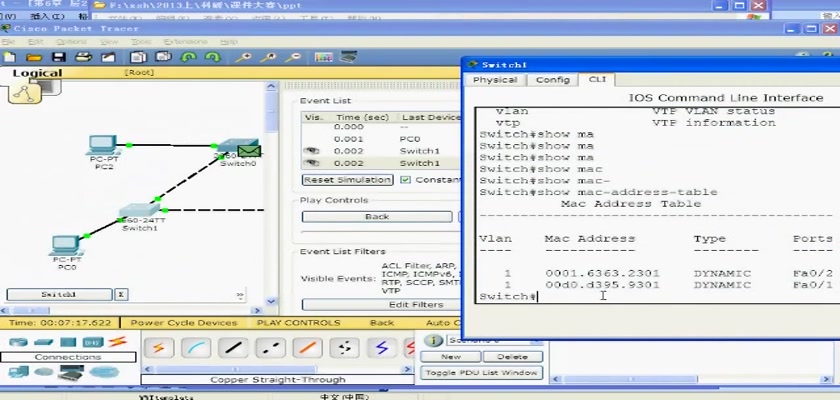Screen dimensions: 840x400
Task: Choose Copper Cross-Over dashed cable
Action: click(271, 348)
